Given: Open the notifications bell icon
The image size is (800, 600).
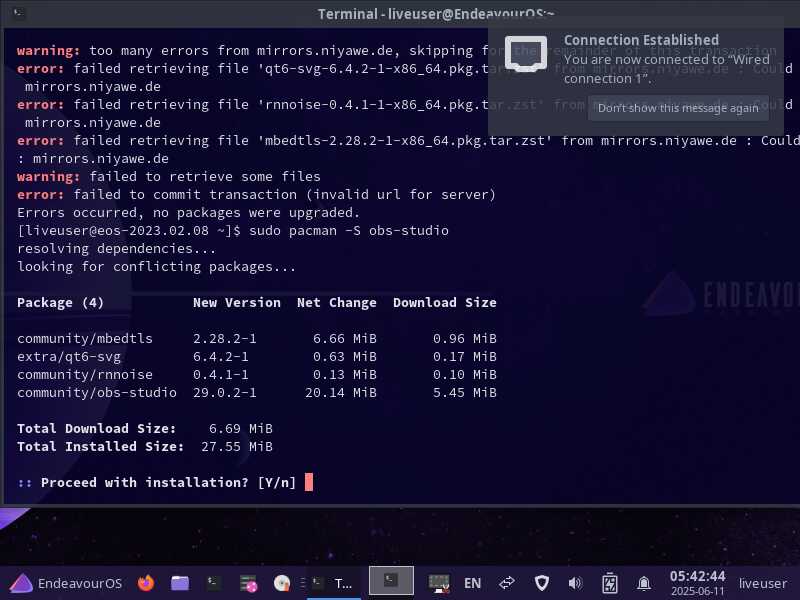Looking at the screenshot, I should [644, 583].
